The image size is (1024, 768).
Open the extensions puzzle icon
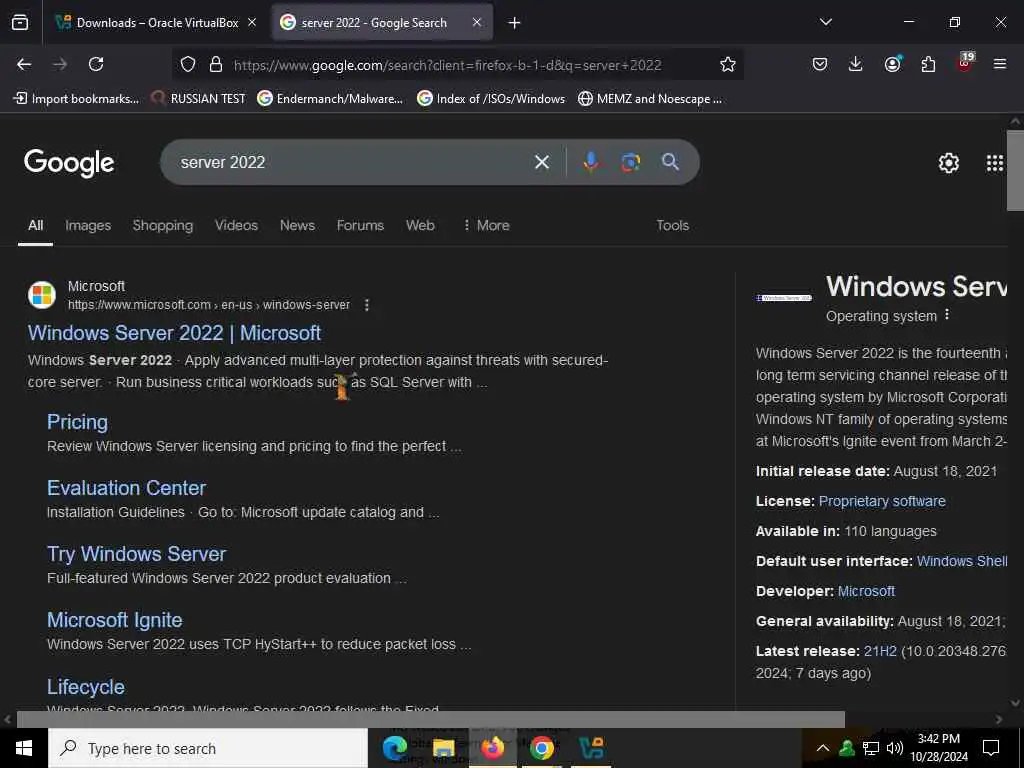pos(928,64)
